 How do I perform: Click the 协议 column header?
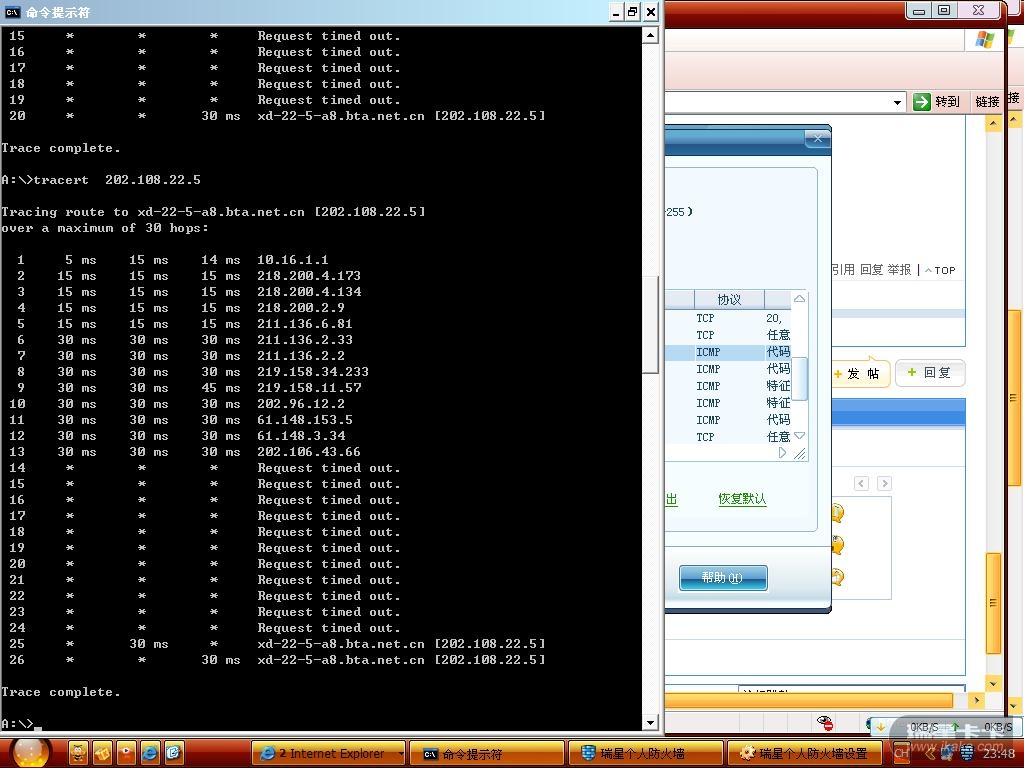pyautogui.click(x=729, y=299)
